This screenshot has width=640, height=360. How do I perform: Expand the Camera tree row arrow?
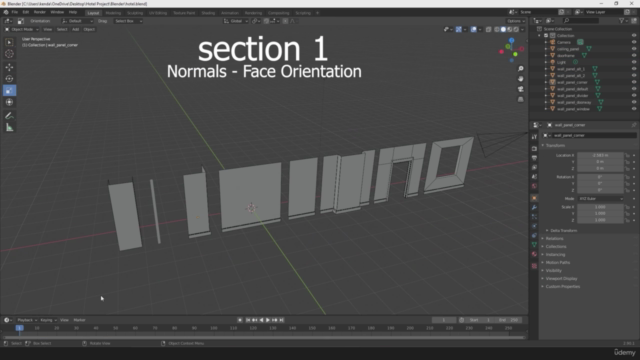point(546,42)
